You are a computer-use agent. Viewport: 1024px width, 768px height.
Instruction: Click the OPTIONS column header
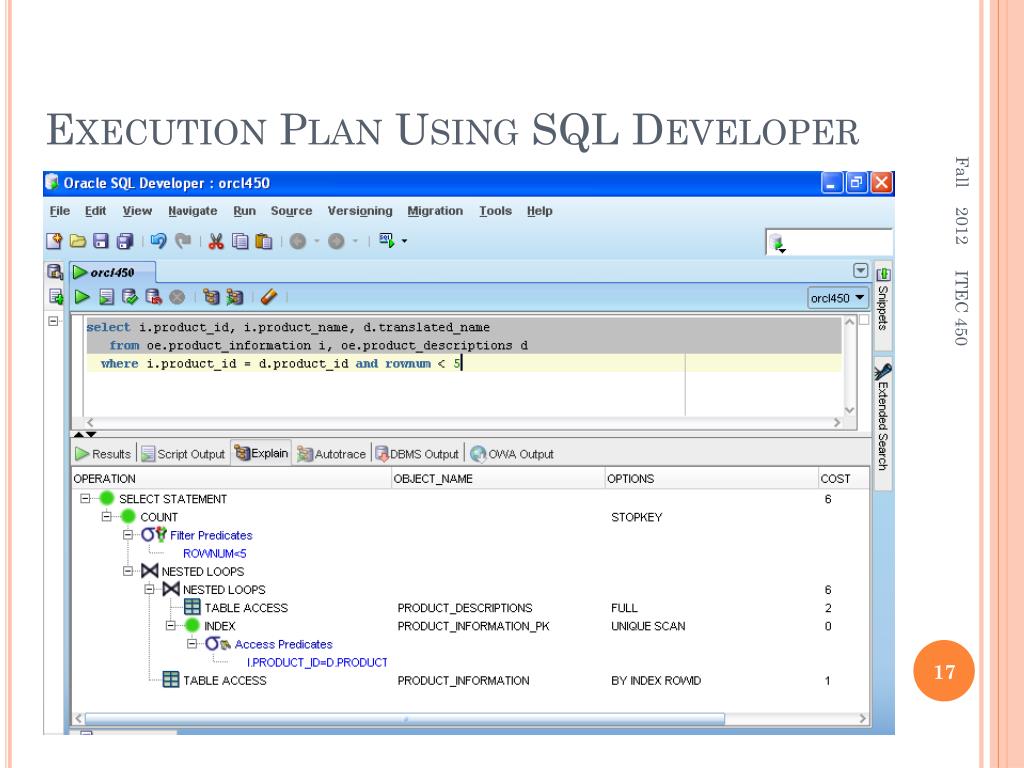coord(711,479)
